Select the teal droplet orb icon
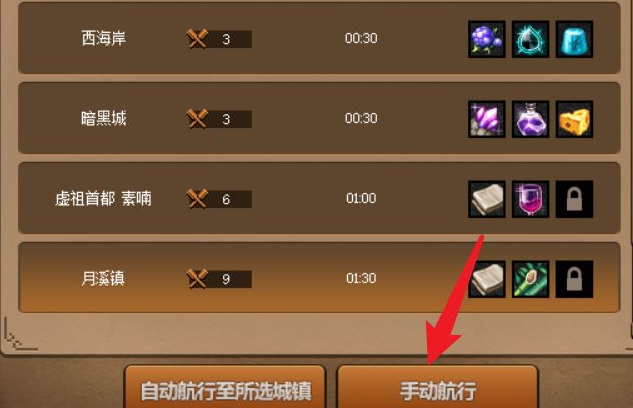This screenshot has width=633, height=408. point(530,39)
